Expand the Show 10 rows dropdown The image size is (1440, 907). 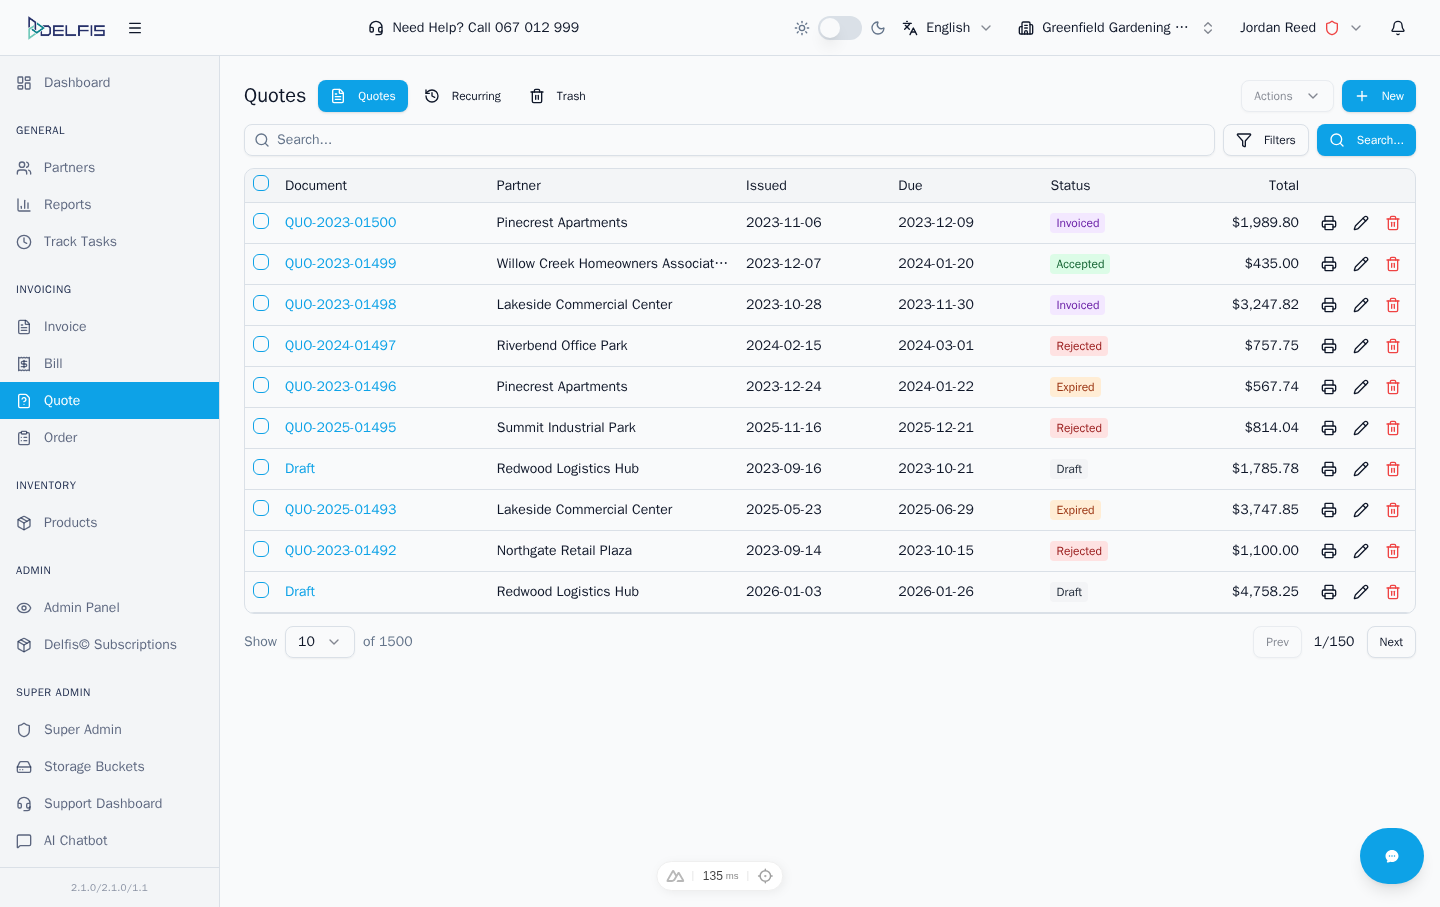pyautogui.click(x=319, y=642)
